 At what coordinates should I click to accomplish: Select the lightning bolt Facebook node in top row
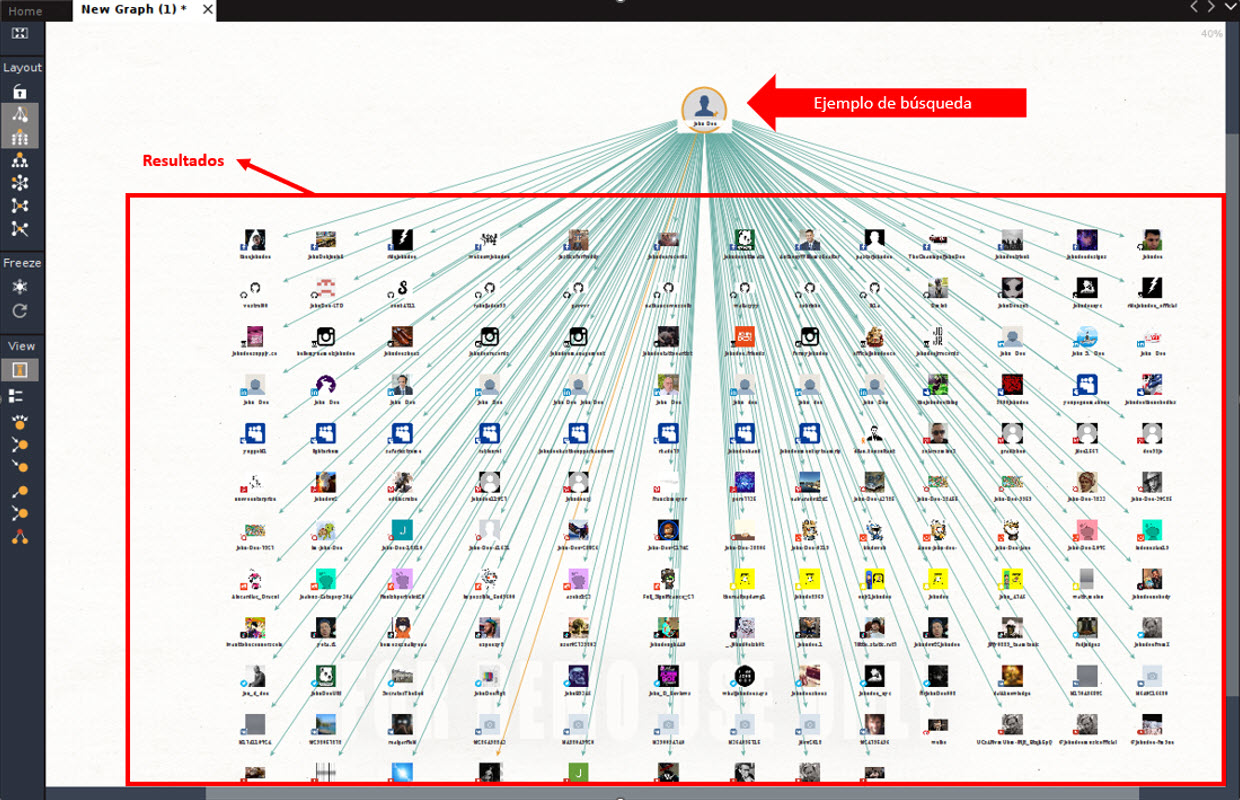pyautogui.click(x=401, y=240)
